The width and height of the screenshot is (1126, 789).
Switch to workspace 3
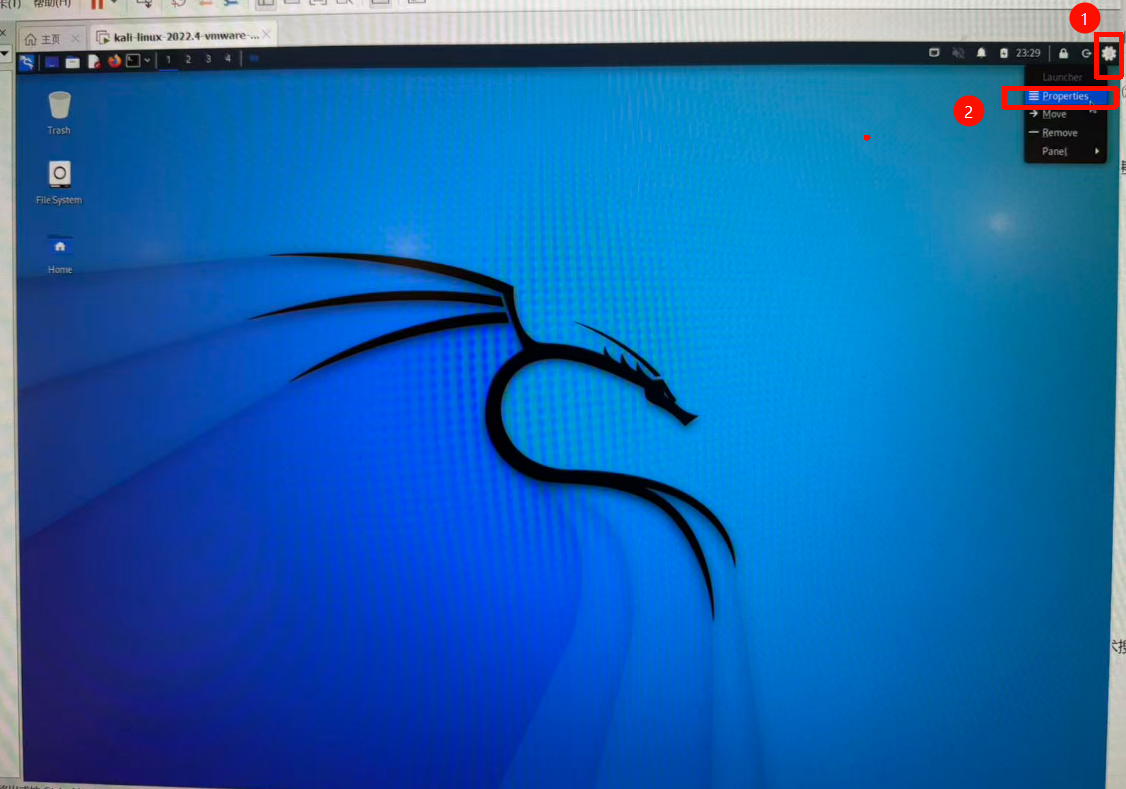click(208, 59)
